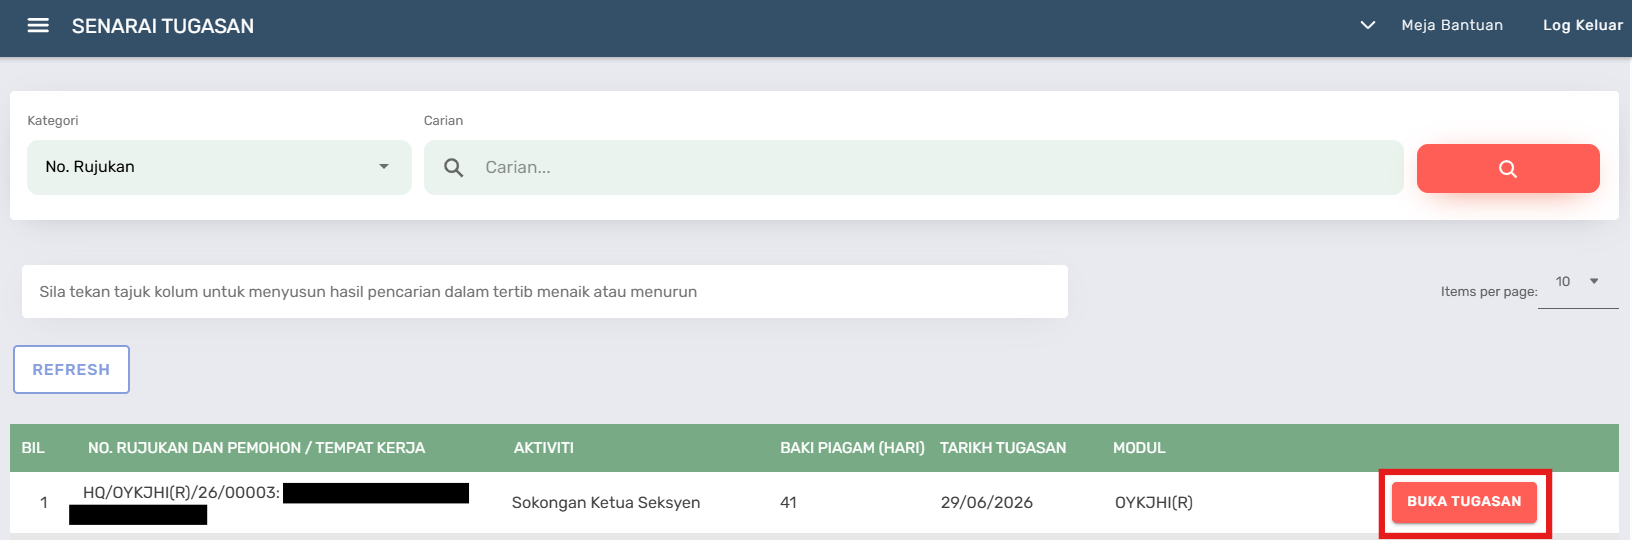Open Meja Bantuan help desk
This screenshot has height=540, width=1632.
click(x=1452, y=25)
